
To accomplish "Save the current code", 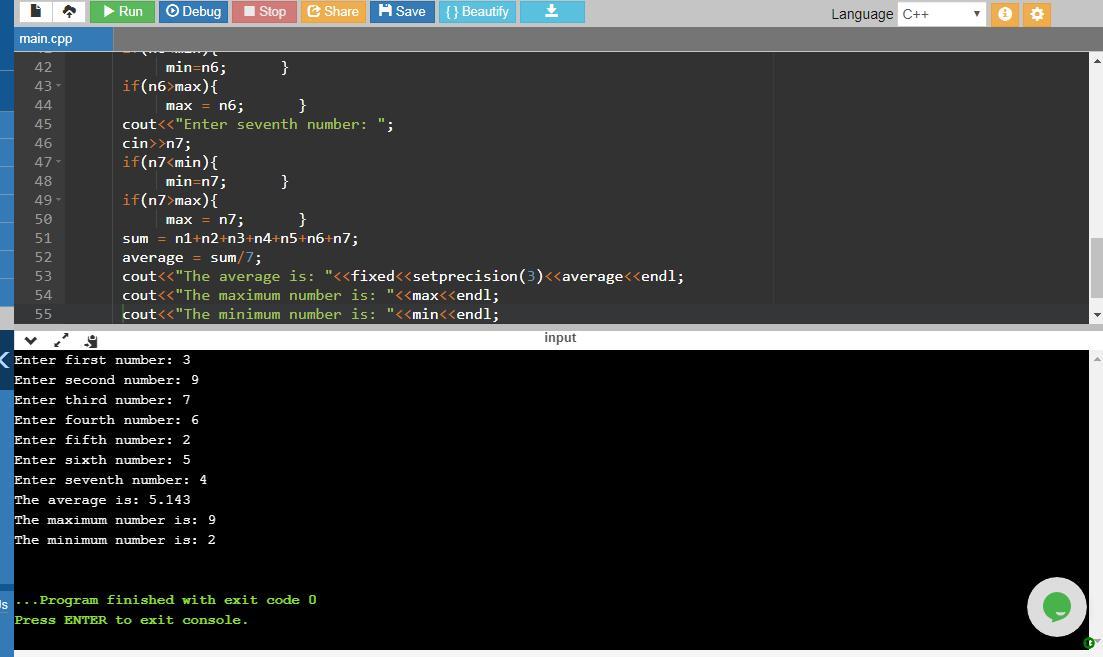I will coord(402,11).
